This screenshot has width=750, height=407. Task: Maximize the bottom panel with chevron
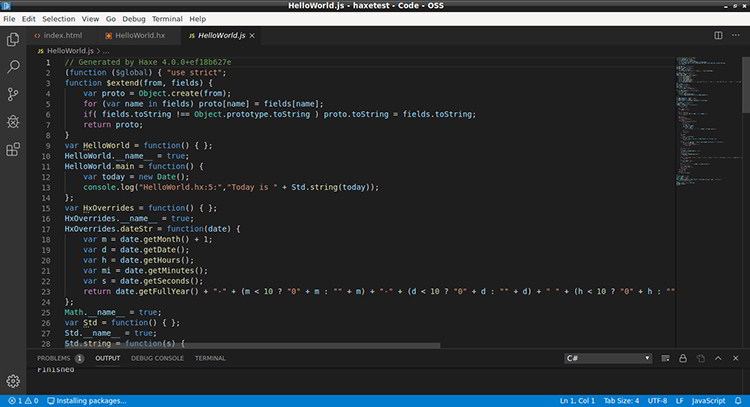(x=718, y=358)
